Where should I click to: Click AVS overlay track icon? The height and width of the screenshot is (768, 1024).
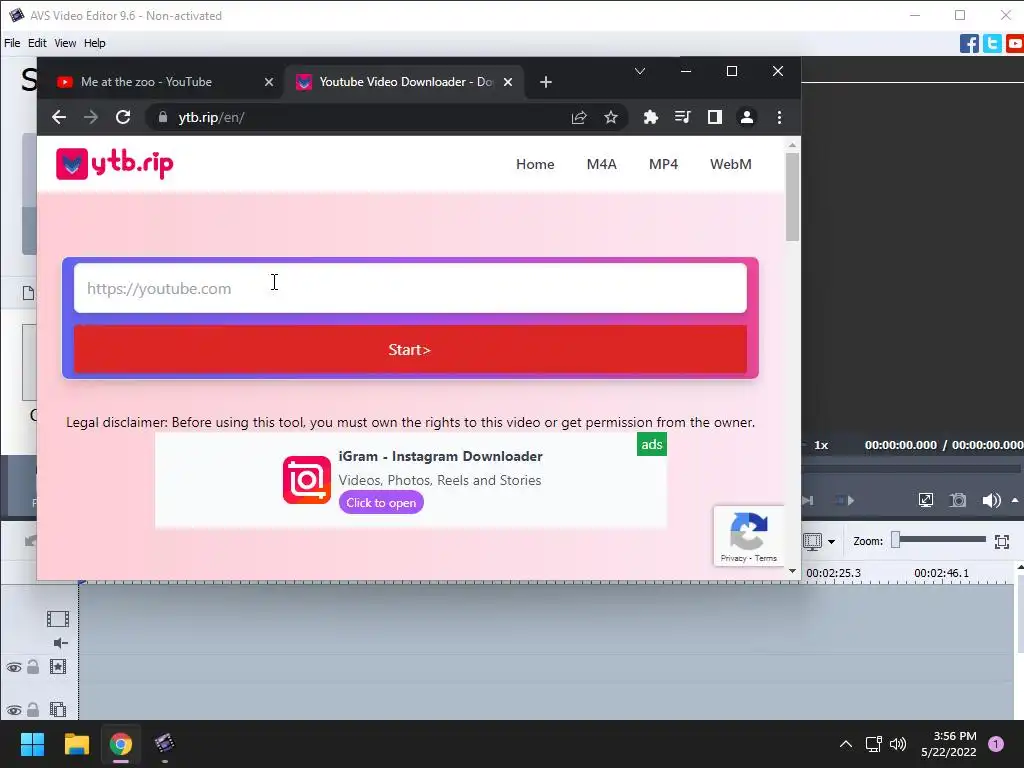click(x=58, y=709)
